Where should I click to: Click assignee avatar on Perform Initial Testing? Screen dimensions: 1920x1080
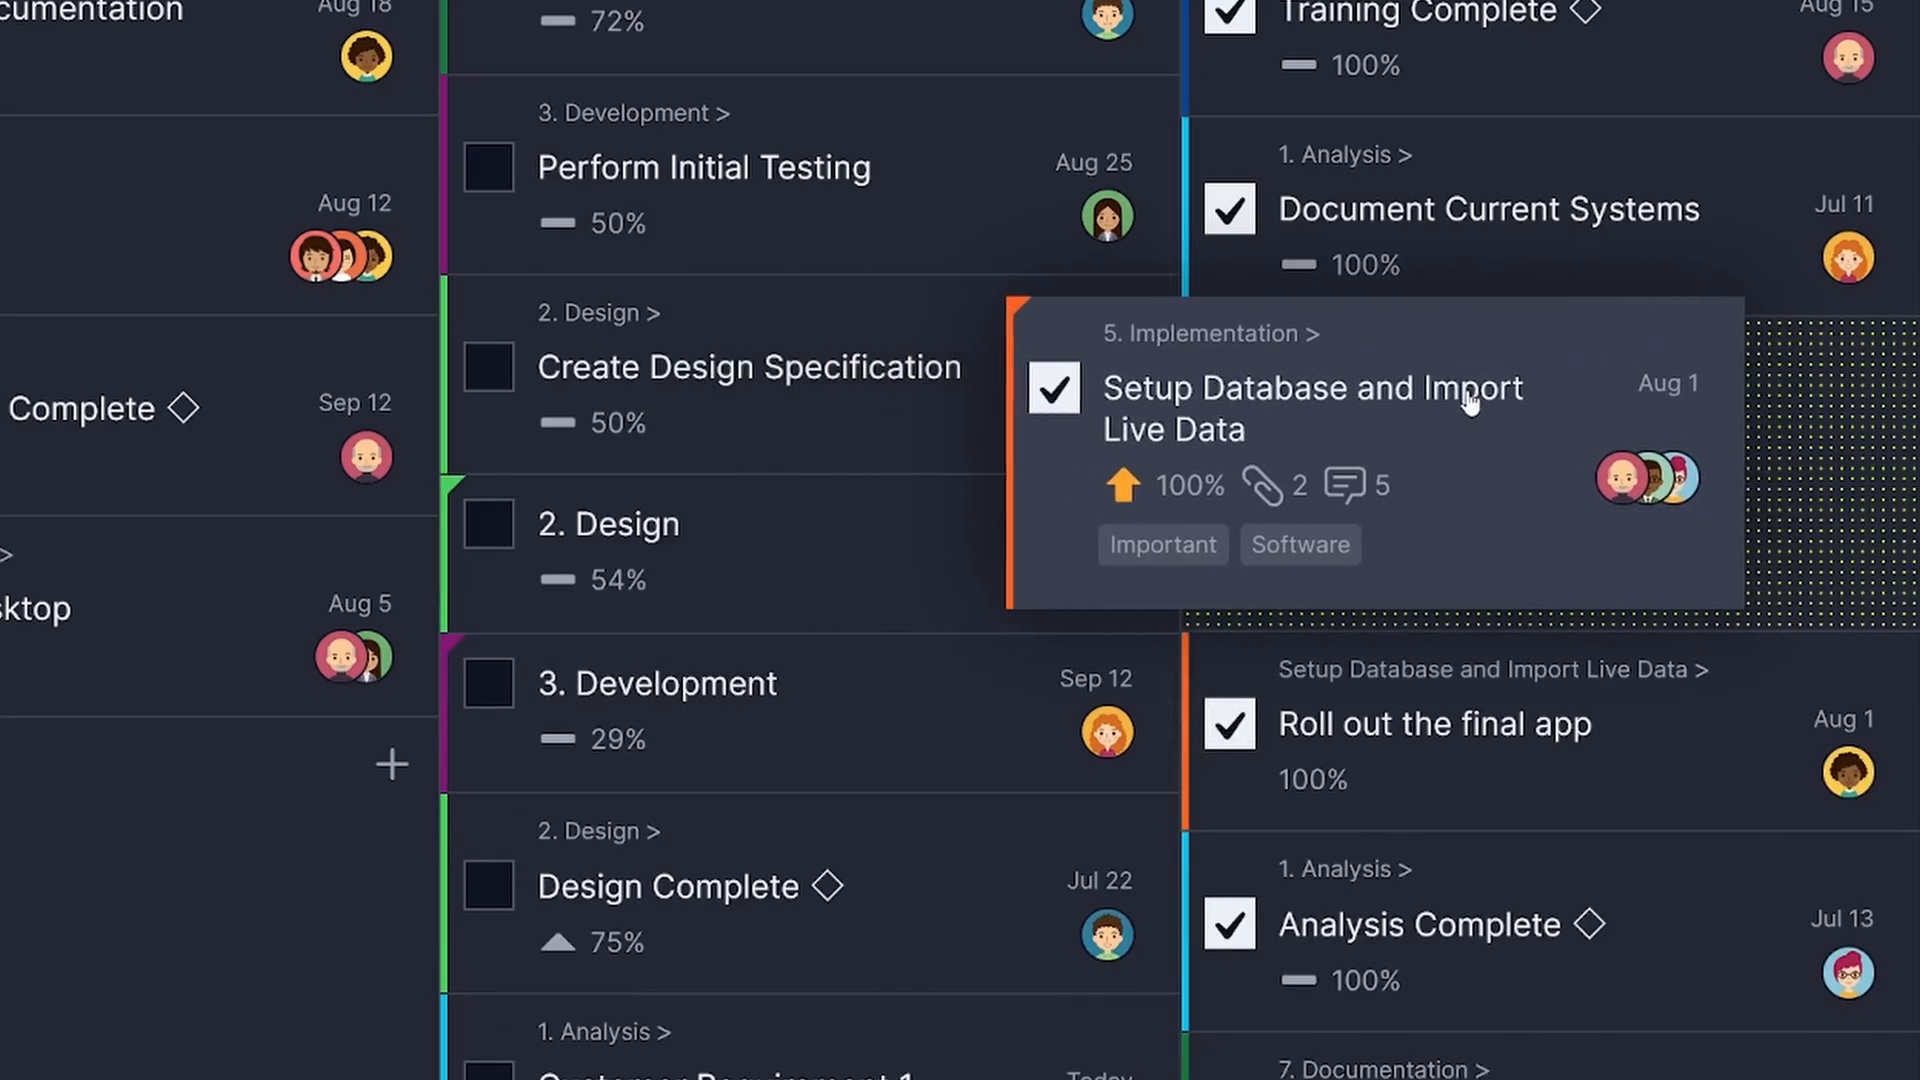coord(1107,217)
